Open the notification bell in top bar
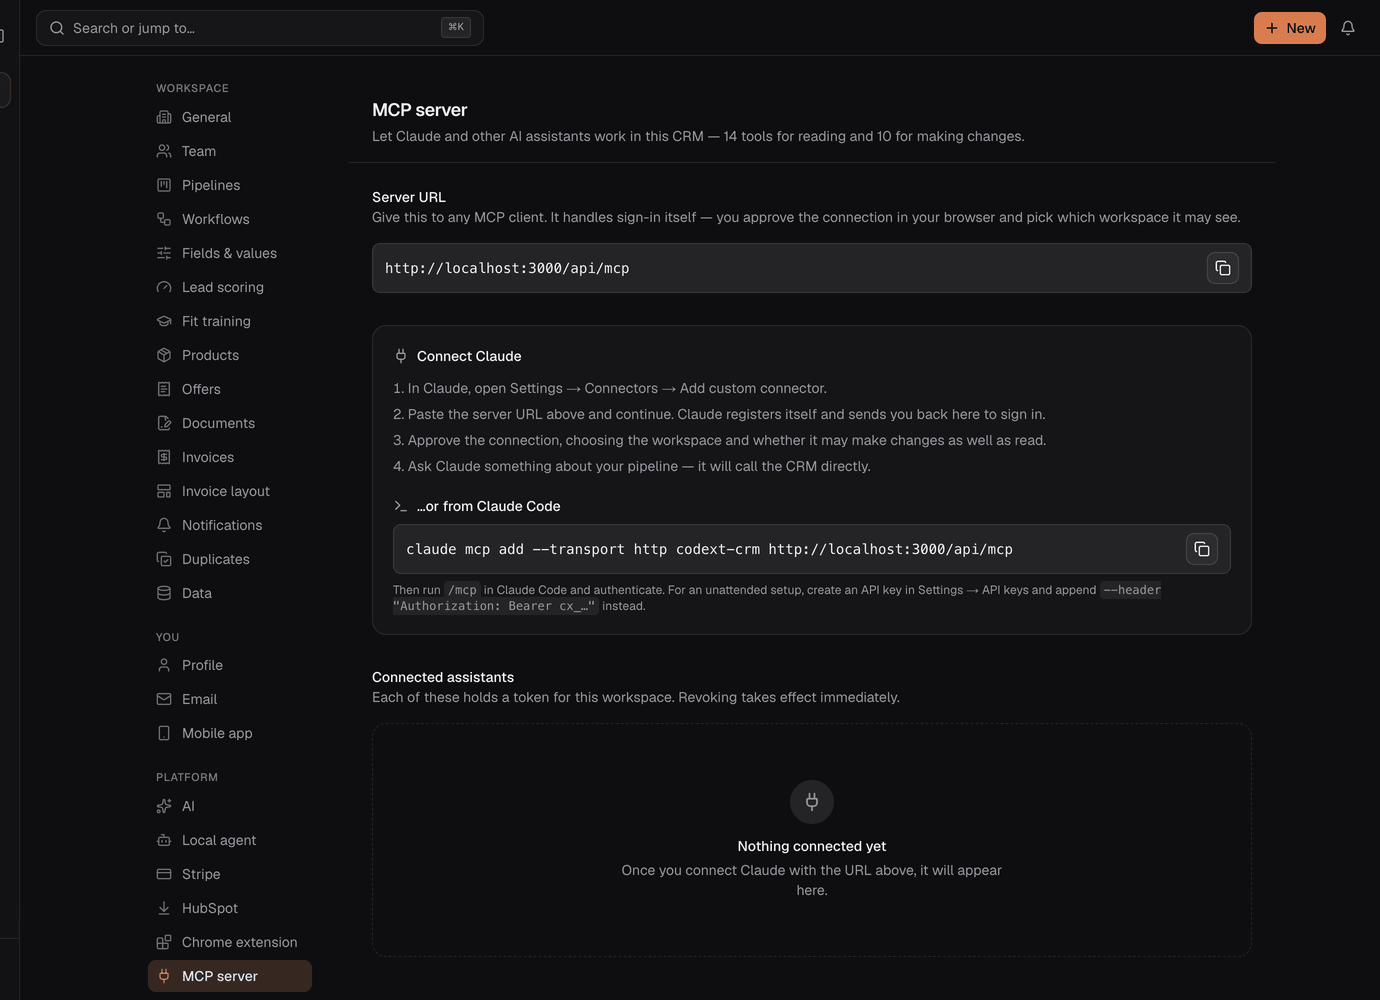Image resolution: width=1380 pixels, height=1000 pixels. click(1348, 28)
